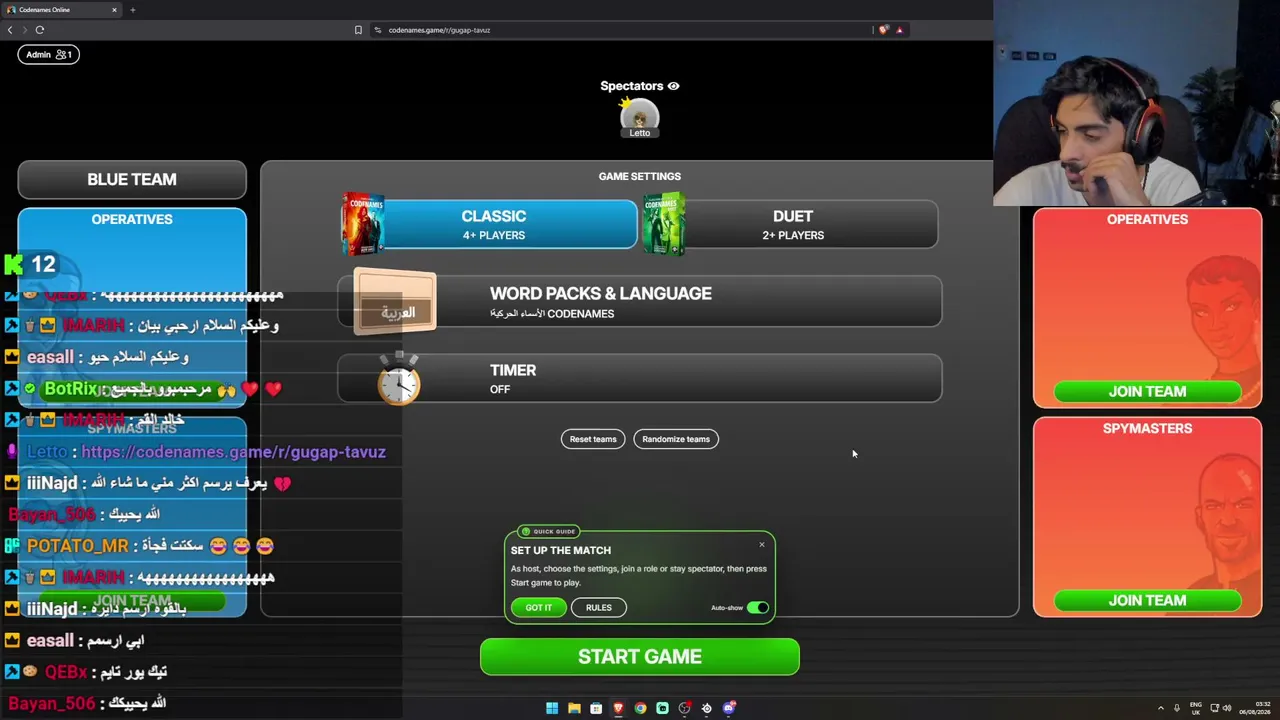Screen dimensions: 1280x720
Task: Click GOT IT in the quick guide
Action: point(538,607)
